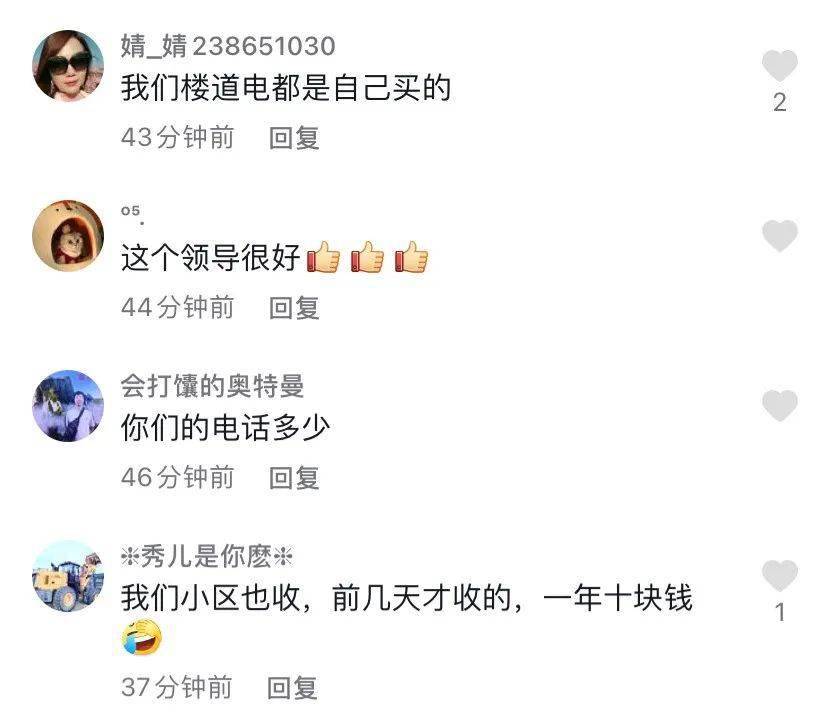828x718 pixels.
Task: Open the profile name 婧_婧238651030
Action: point(228,46)
